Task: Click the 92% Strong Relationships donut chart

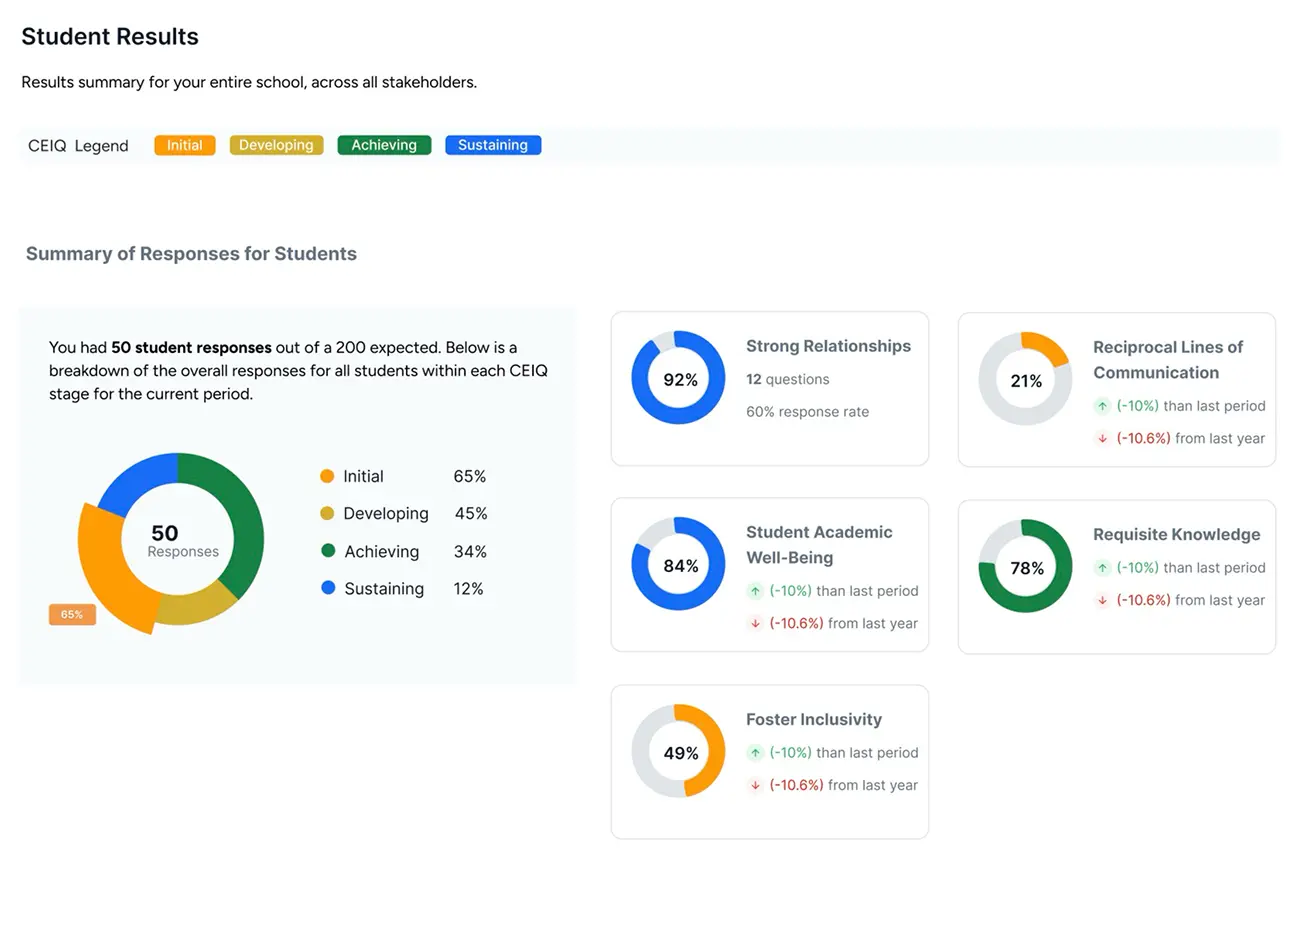Action: [x=678, y=378]
